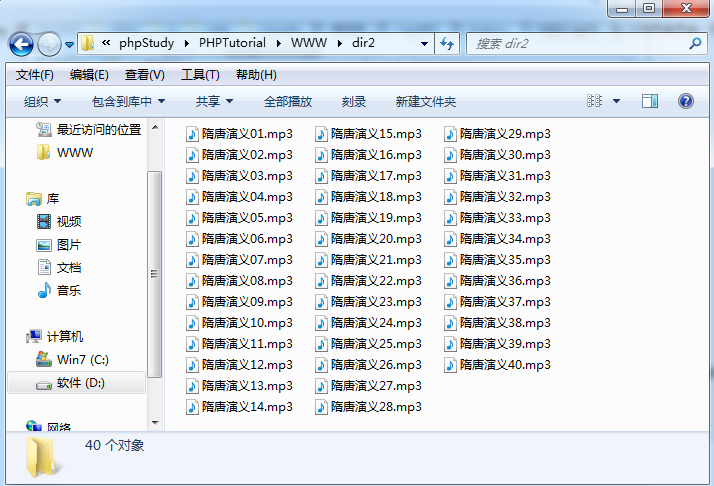This screenshot has width=714, height=486.
Task: Open the 文件(F) menu
Action: coord(35,75)
